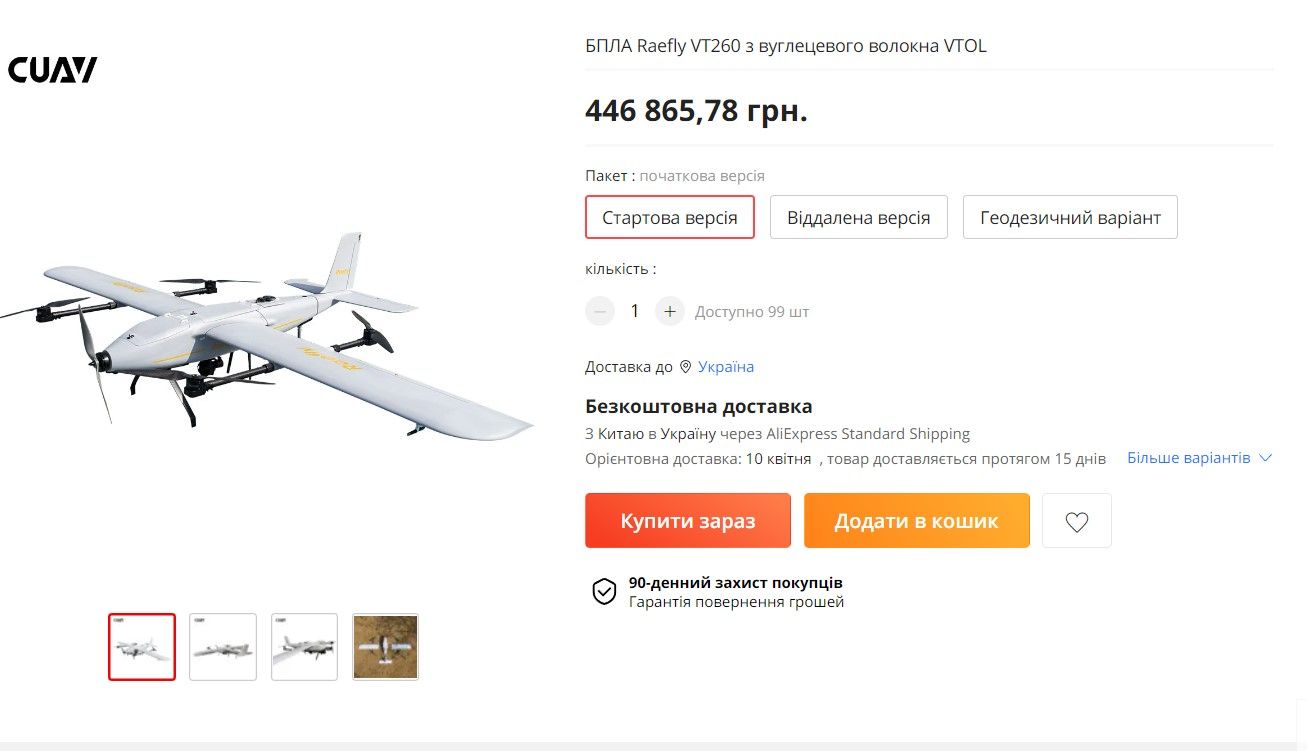1307x751 pixels.
Task: Click the buyer protection shield icon
Action: [604, 592]
